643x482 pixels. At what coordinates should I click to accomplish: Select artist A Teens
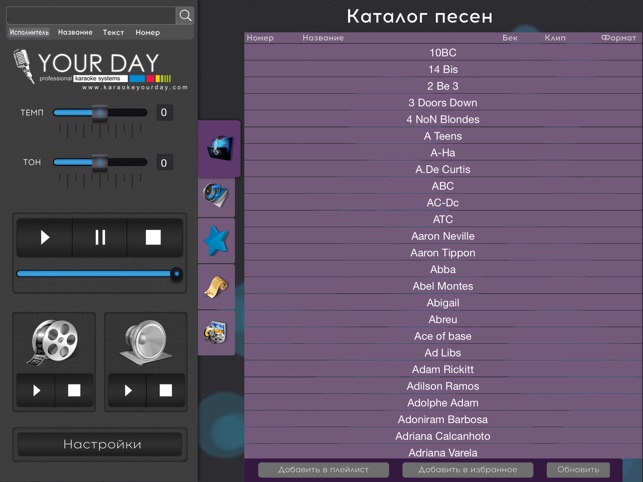tap(443, 136)
